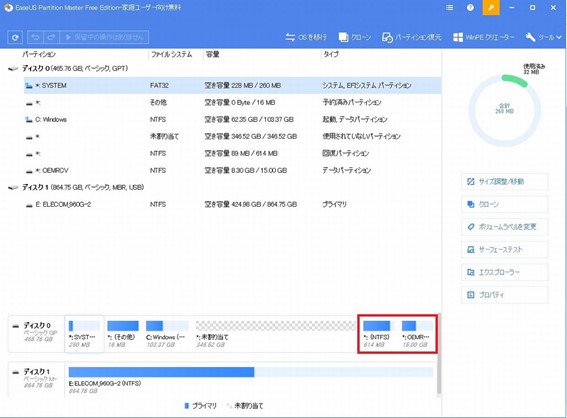Open パーティション復元 partition recovery

coord(412,37)
